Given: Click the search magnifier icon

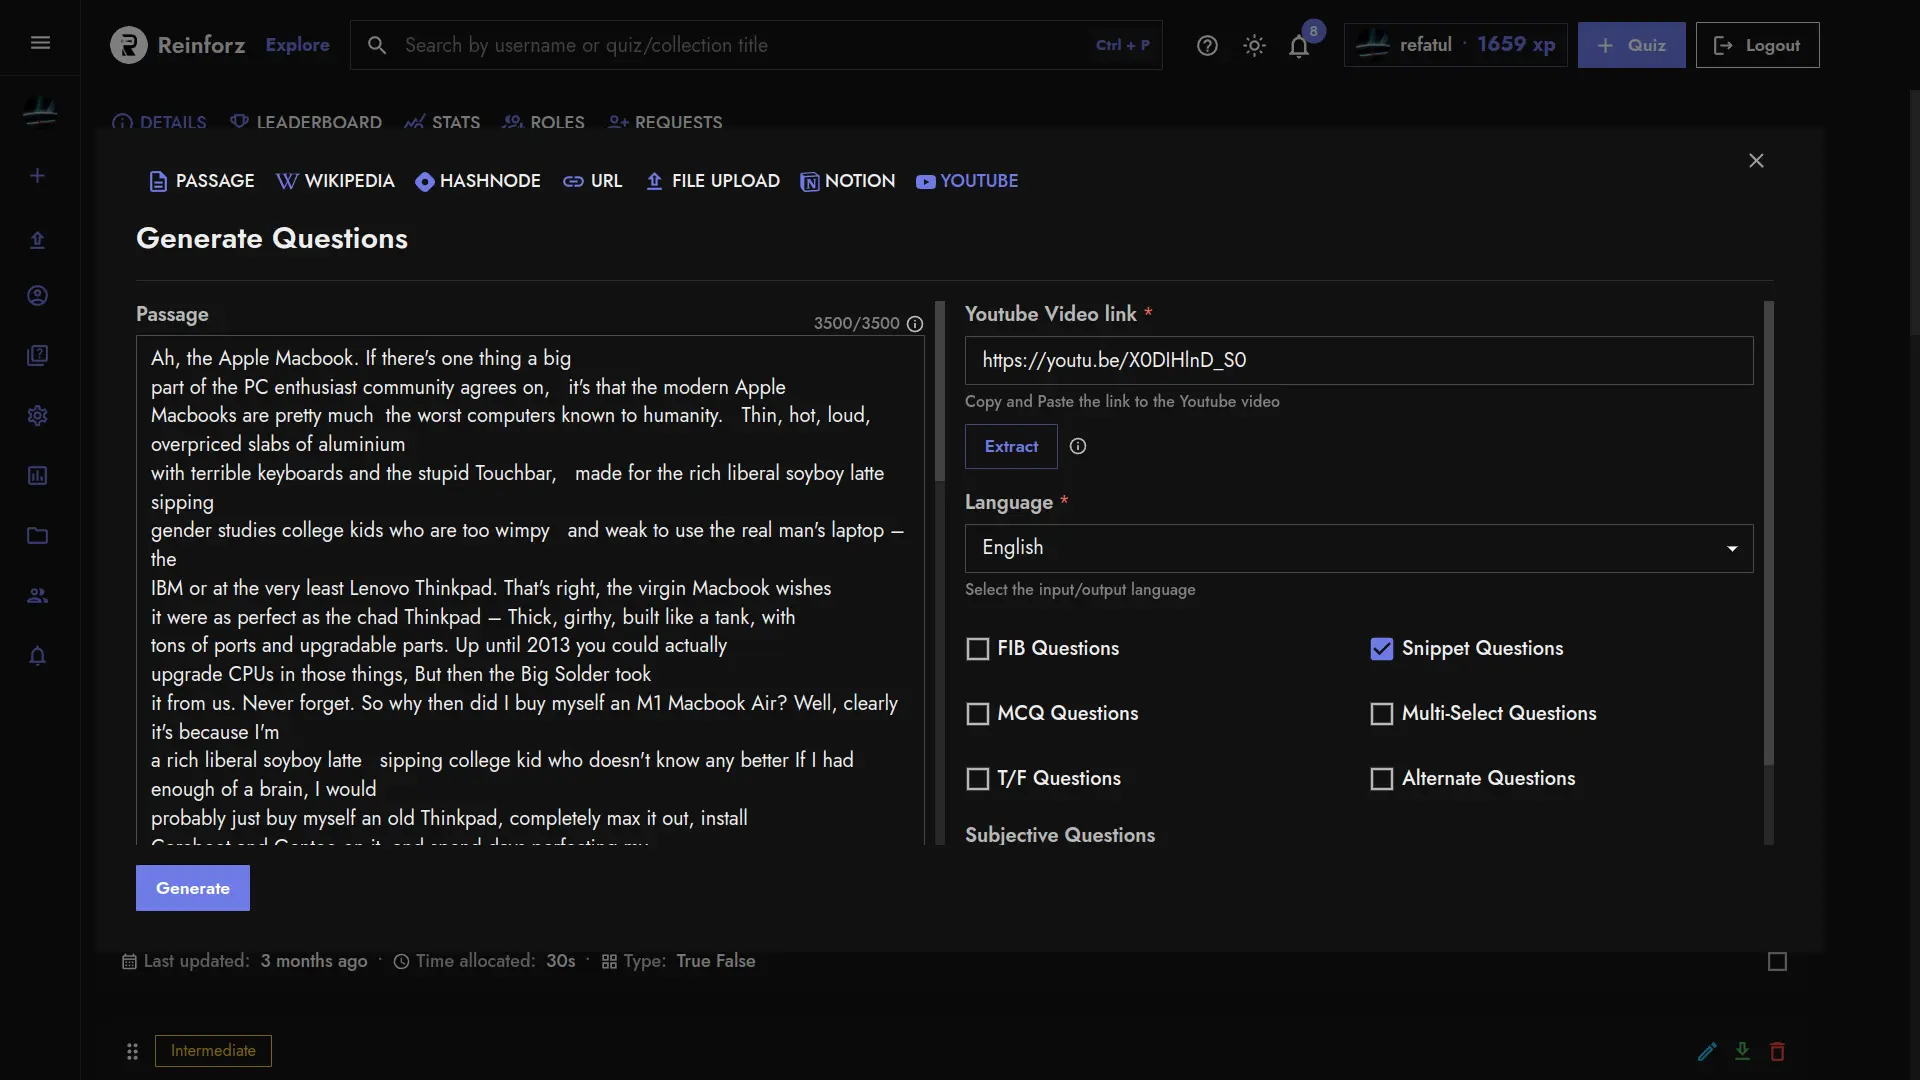Looking at the screenshot, I should [x=377, y=45].
